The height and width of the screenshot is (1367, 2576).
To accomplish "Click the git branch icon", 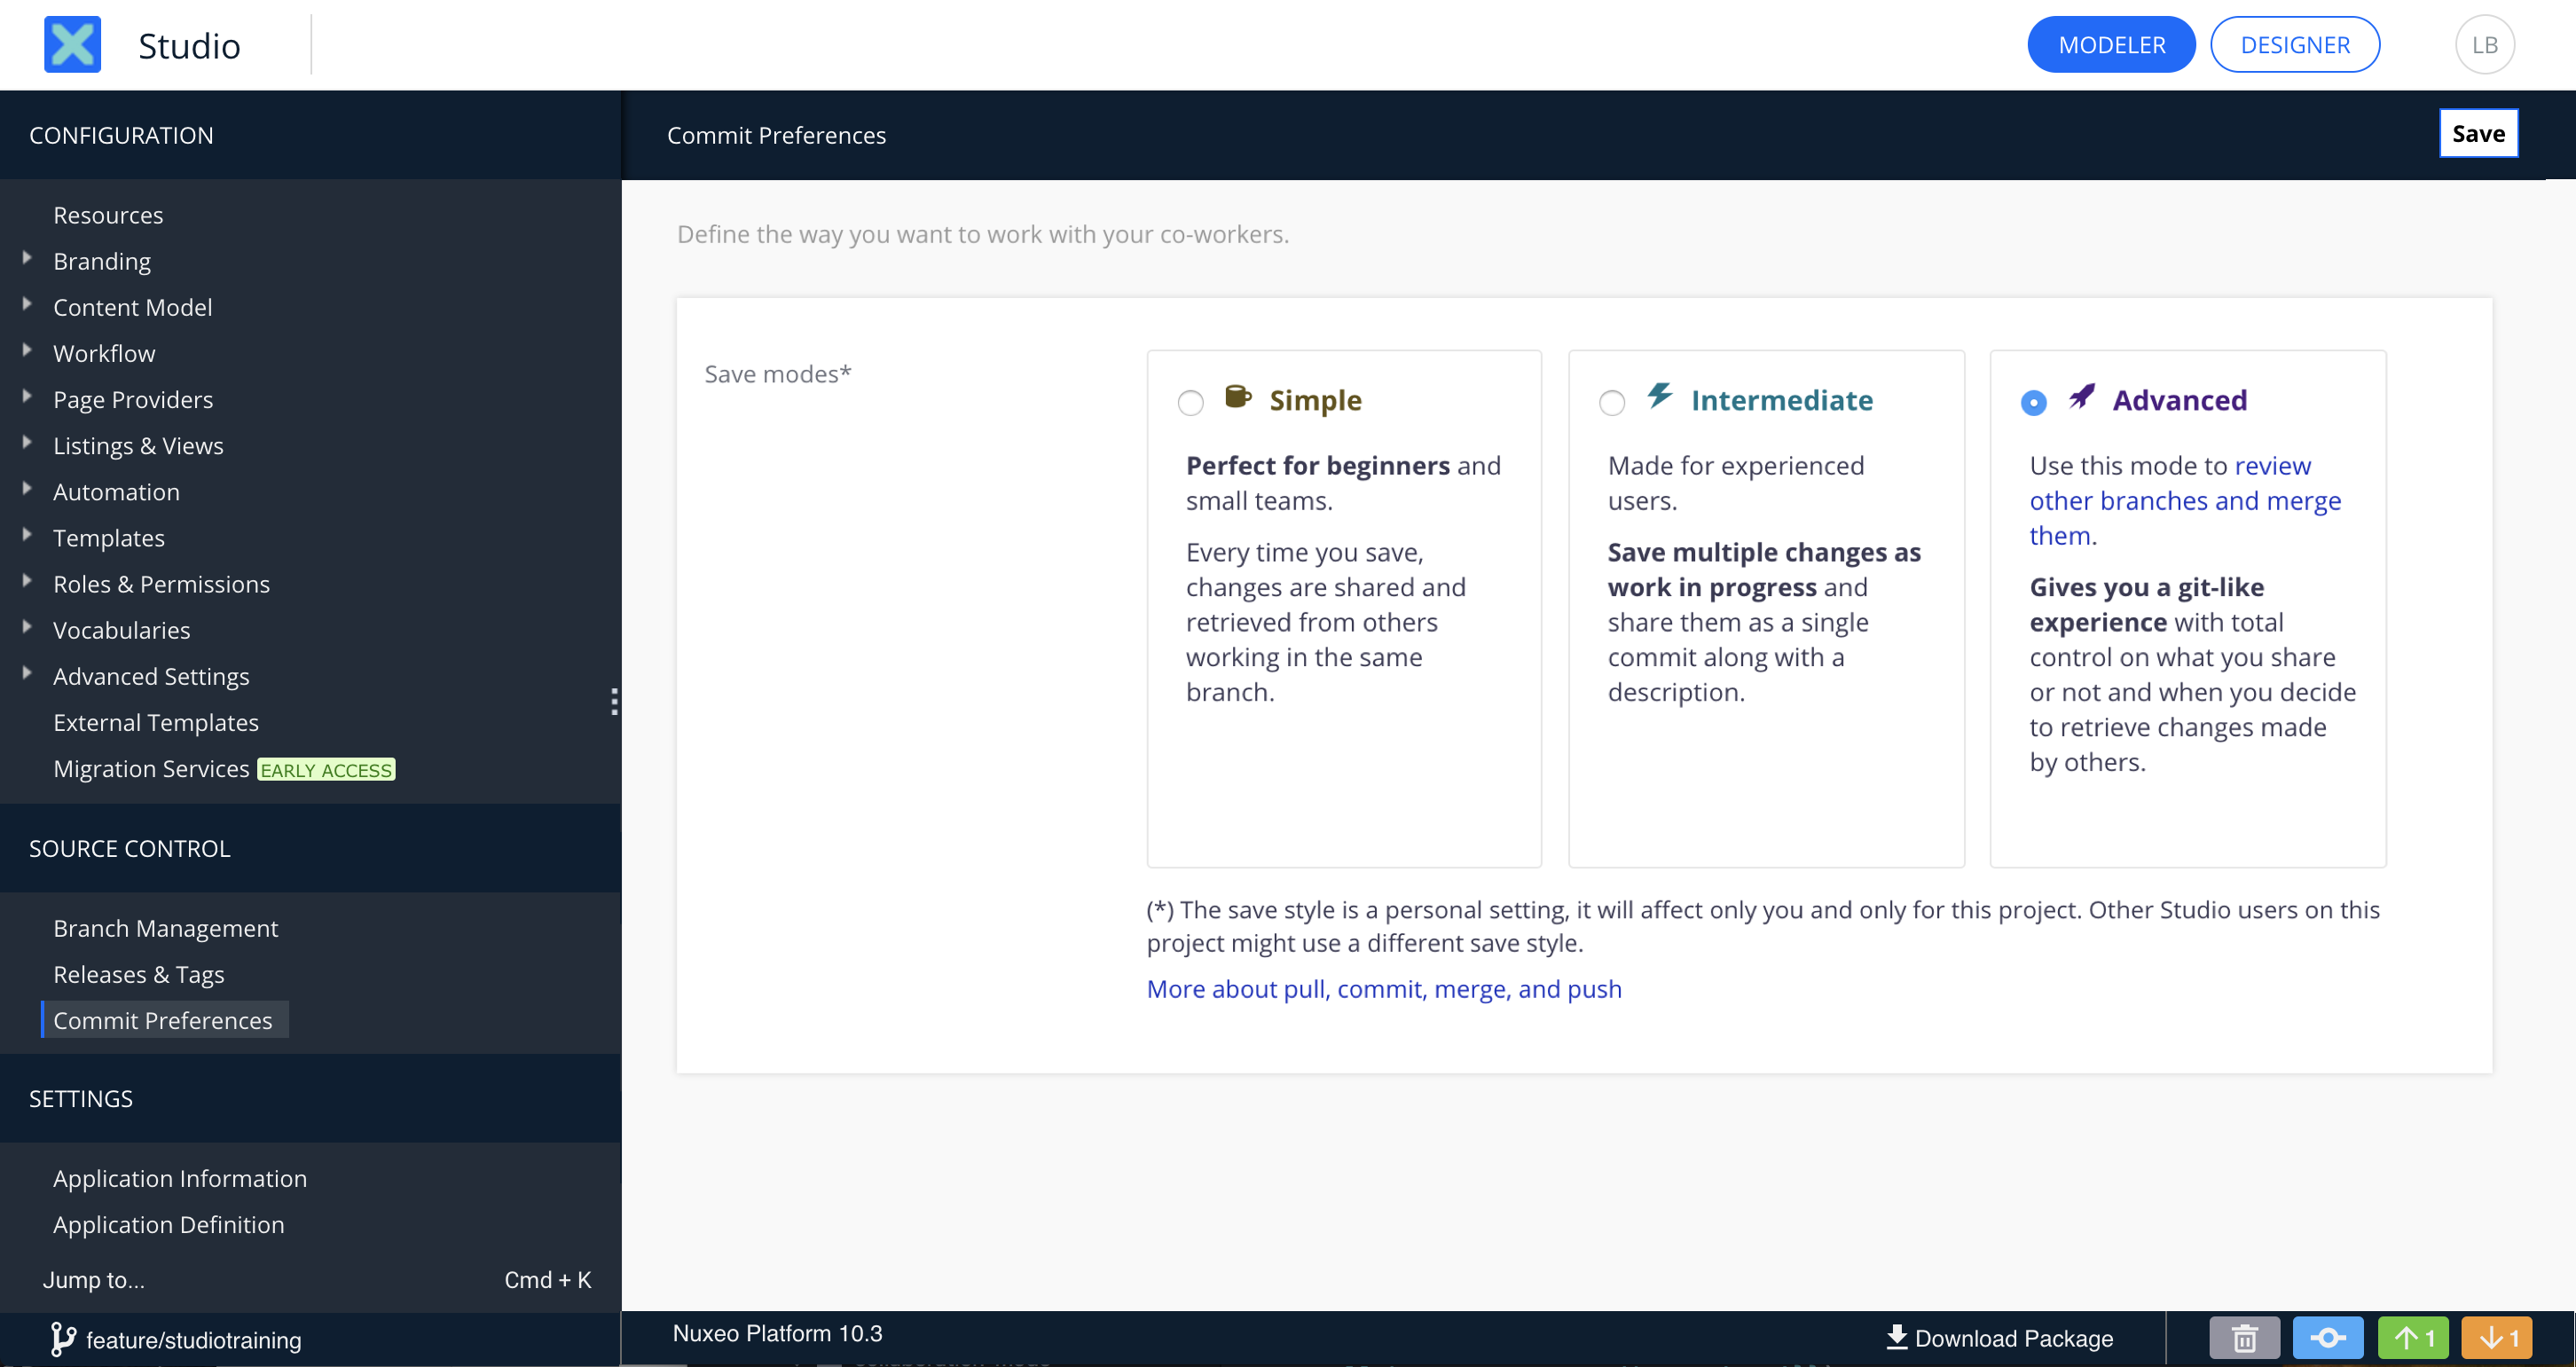I will click(x=62, y=1339).
